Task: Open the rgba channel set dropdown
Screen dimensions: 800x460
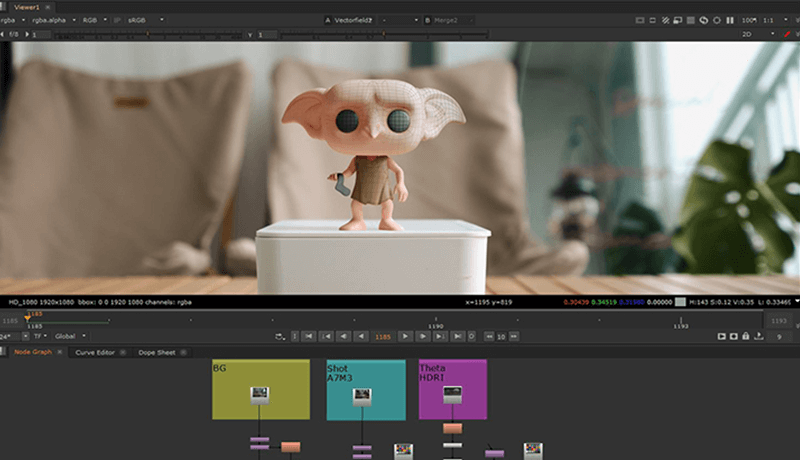Action: [x=13, y=20]
